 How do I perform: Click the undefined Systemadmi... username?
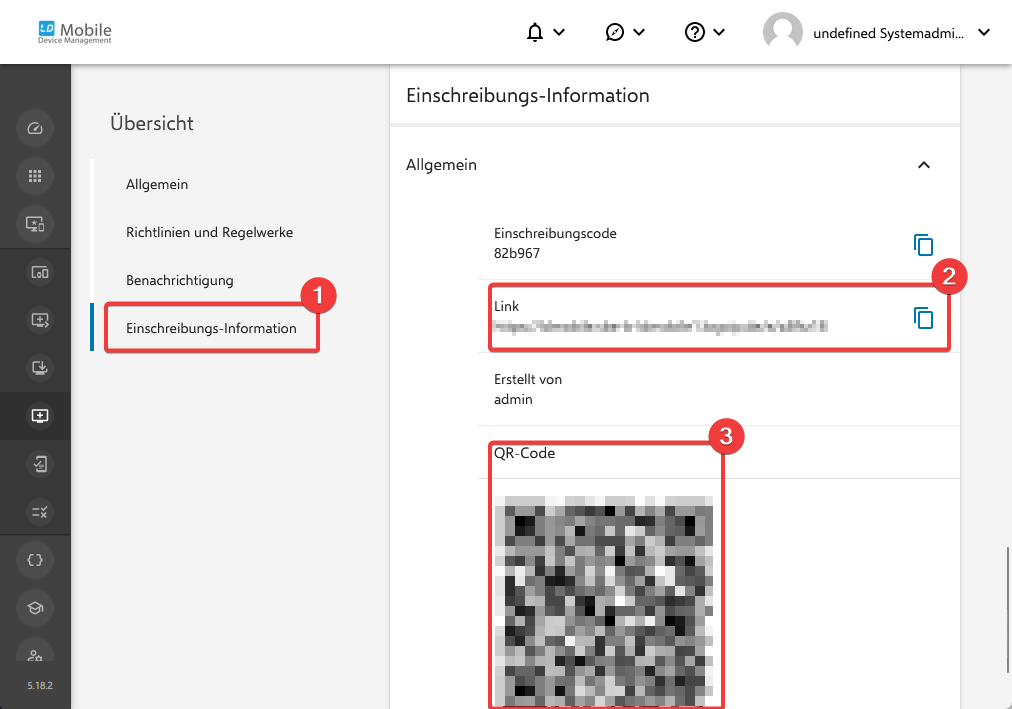pyautogui.click(x=888, y=34)
